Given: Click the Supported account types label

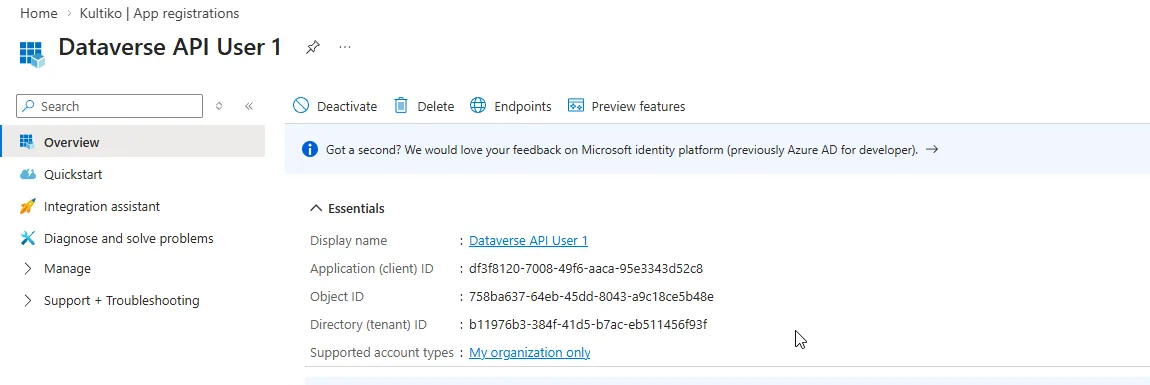Looking at the screenshot, I should tap(382, 353).
